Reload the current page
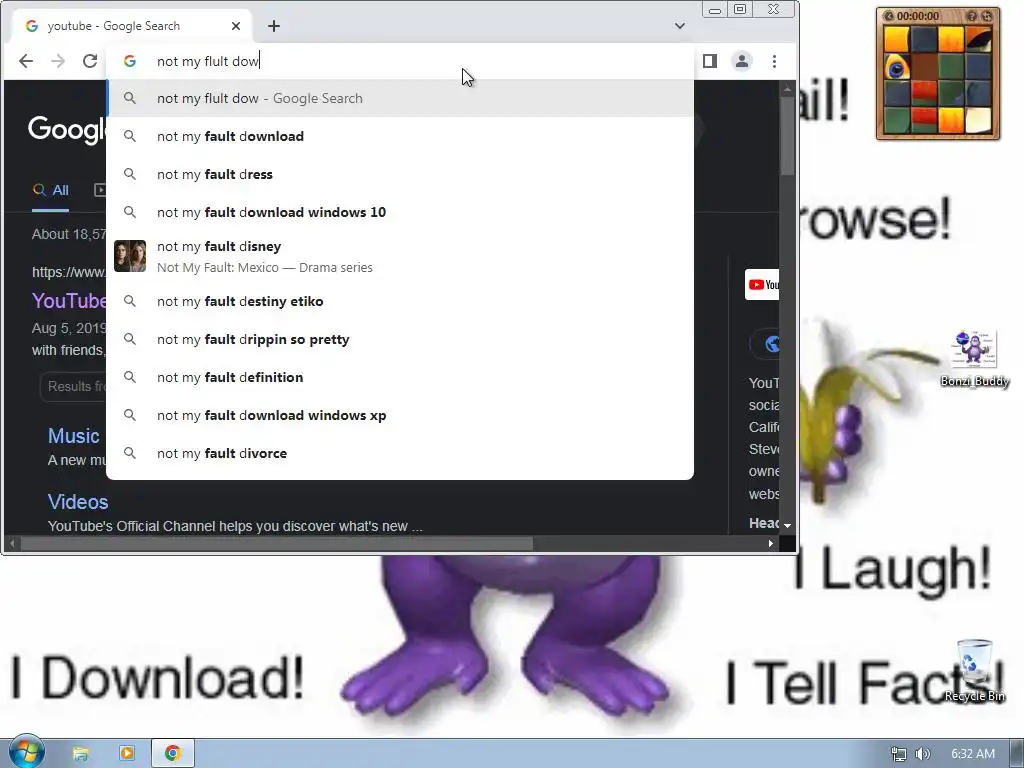The image size is (1024, 768). point(90,61)
